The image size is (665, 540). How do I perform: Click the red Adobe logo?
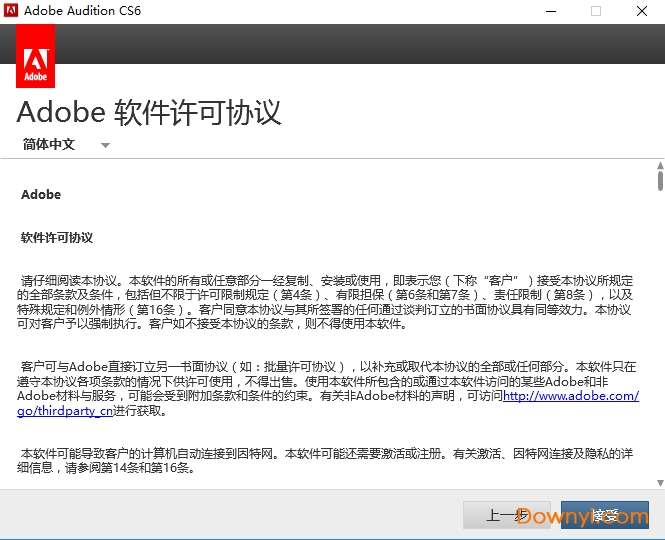(36, 56)
